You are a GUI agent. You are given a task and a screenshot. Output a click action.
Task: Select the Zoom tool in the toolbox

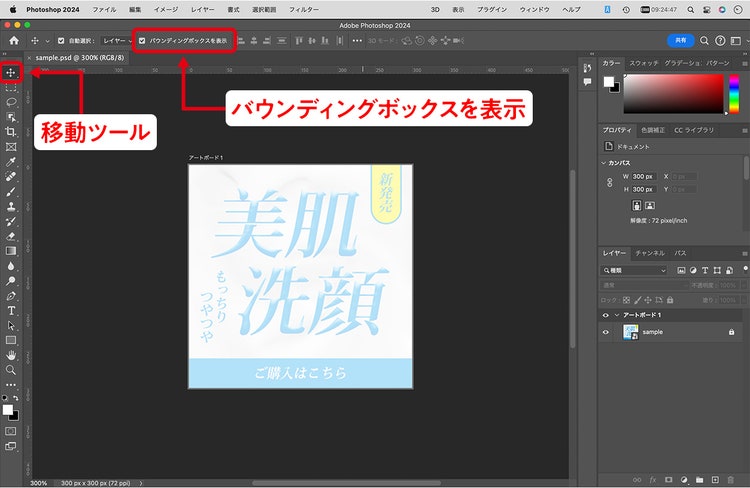click(x=11, y=370)
